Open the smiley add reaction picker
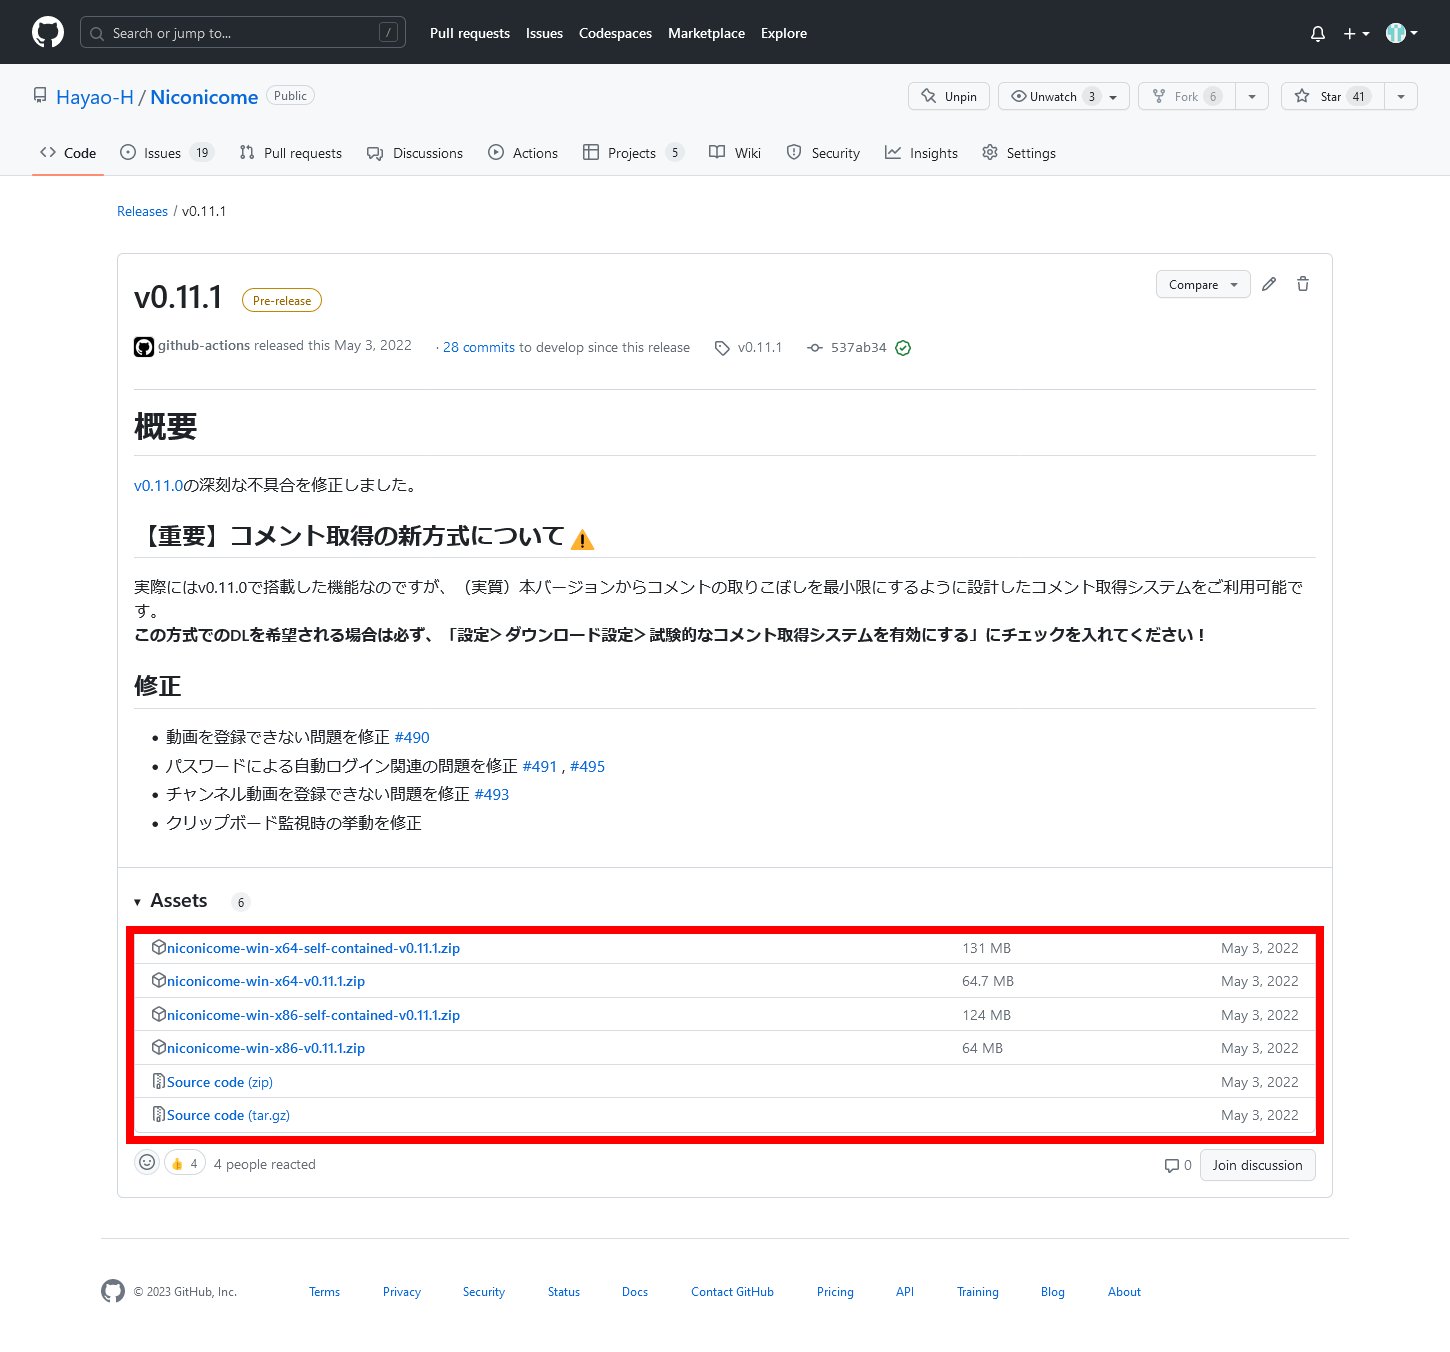Image resolution: width=1450 pixels, height=1352 pixels. coord(147,1162)
